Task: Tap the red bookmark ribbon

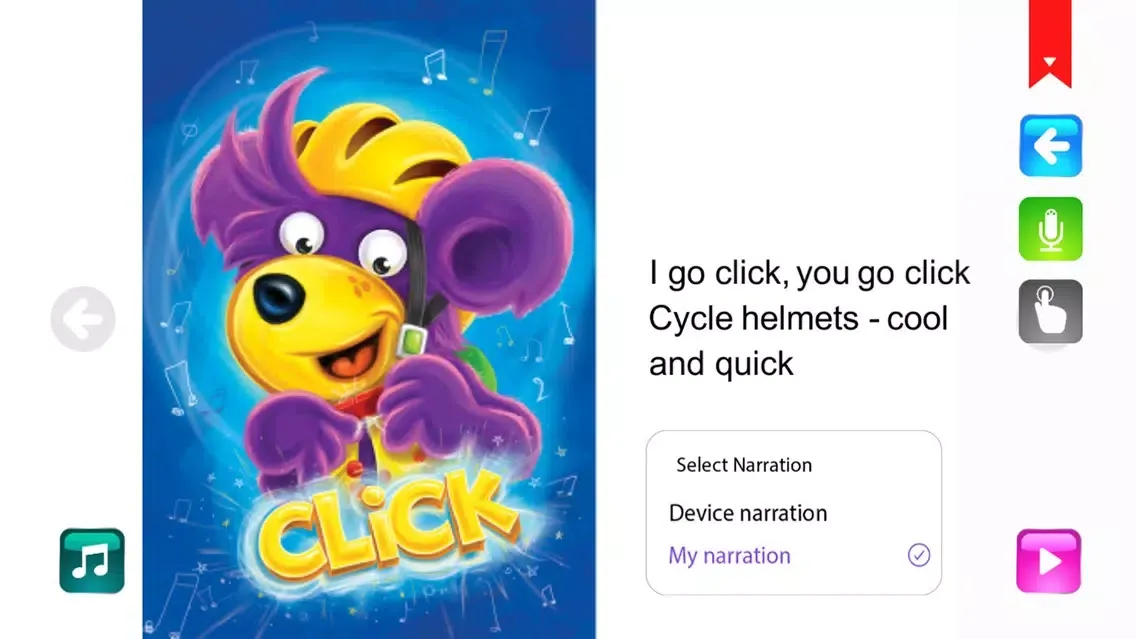Action: click(x=1049, y=42)
